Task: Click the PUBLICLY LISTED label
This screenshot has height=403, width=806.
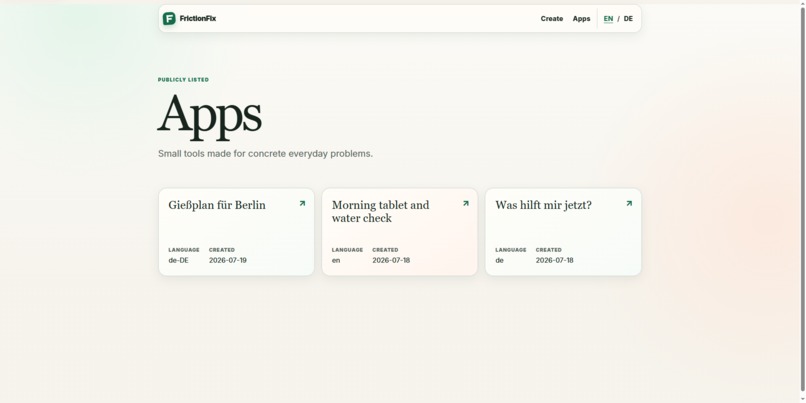Action: [x=184, y=80]
